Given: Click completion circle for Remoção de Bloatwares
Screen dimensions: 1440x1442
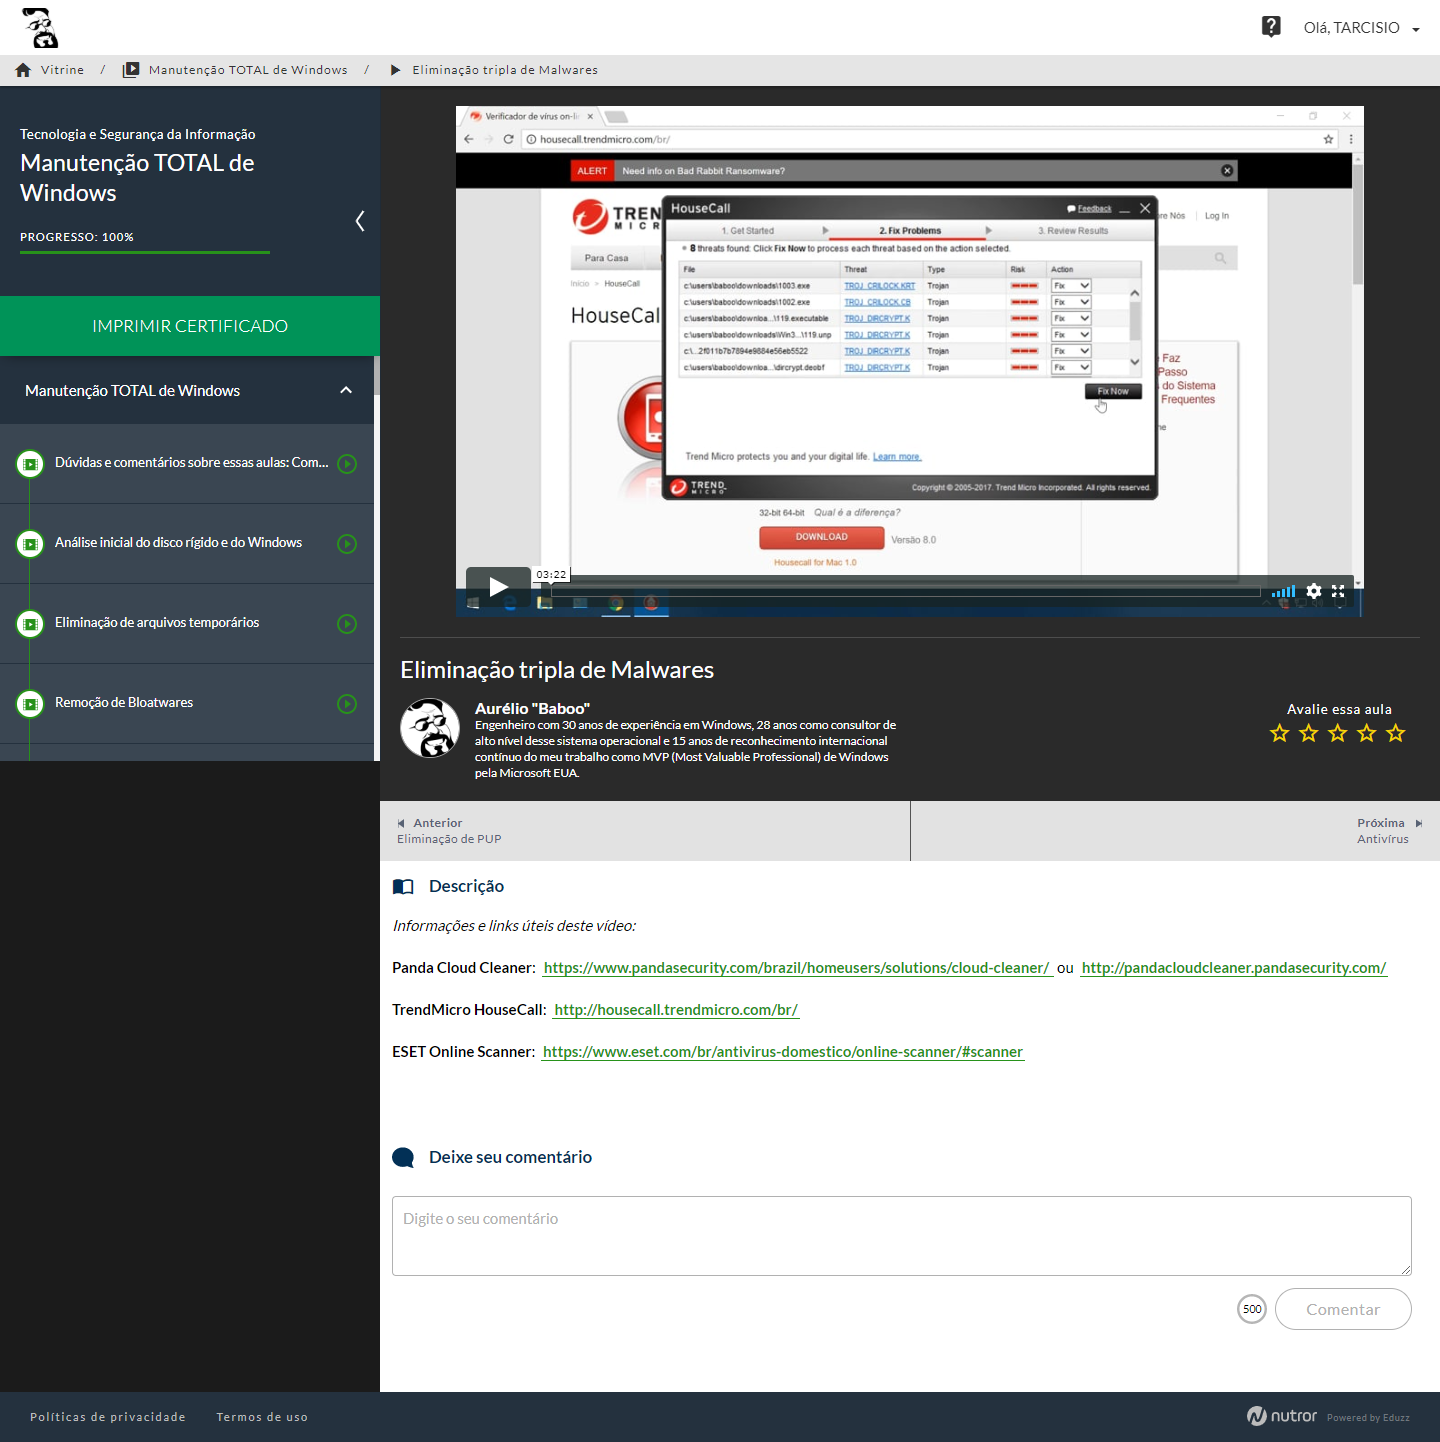Looking at the screenshot, I should pyautogui.click(x=347, y=704).
